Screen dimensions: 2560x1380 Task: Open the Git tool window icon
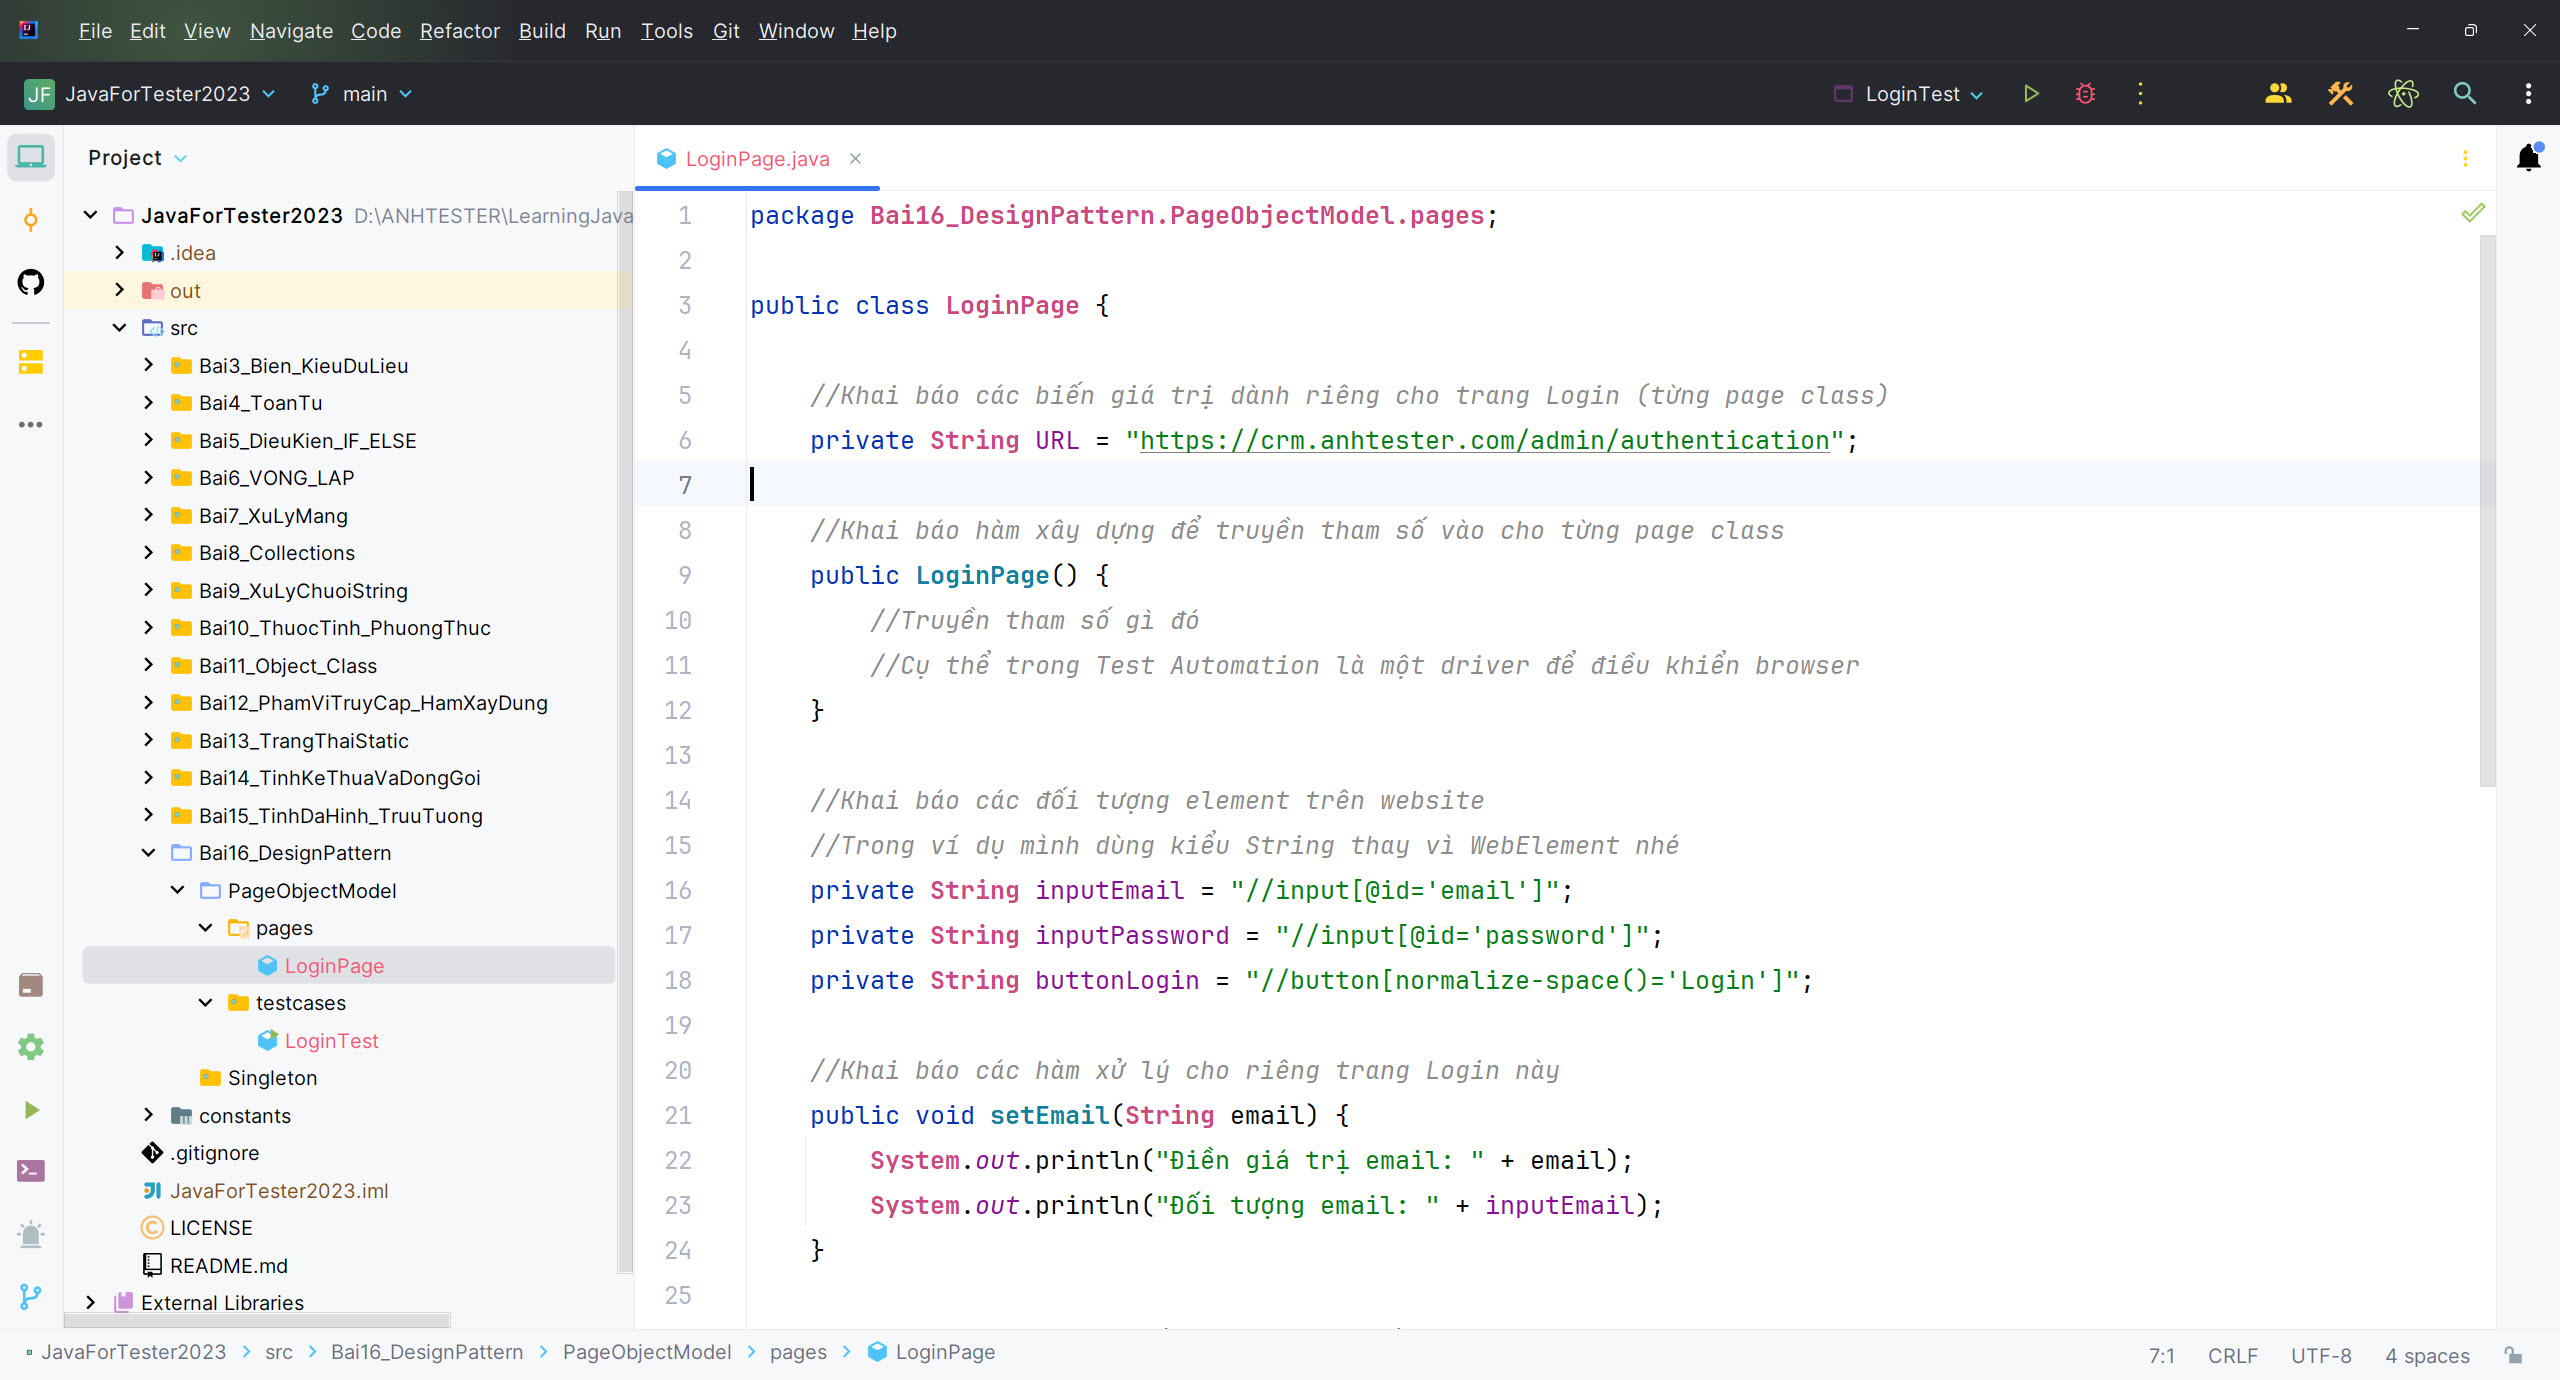pyautogui.click(x=31, y=1297)
